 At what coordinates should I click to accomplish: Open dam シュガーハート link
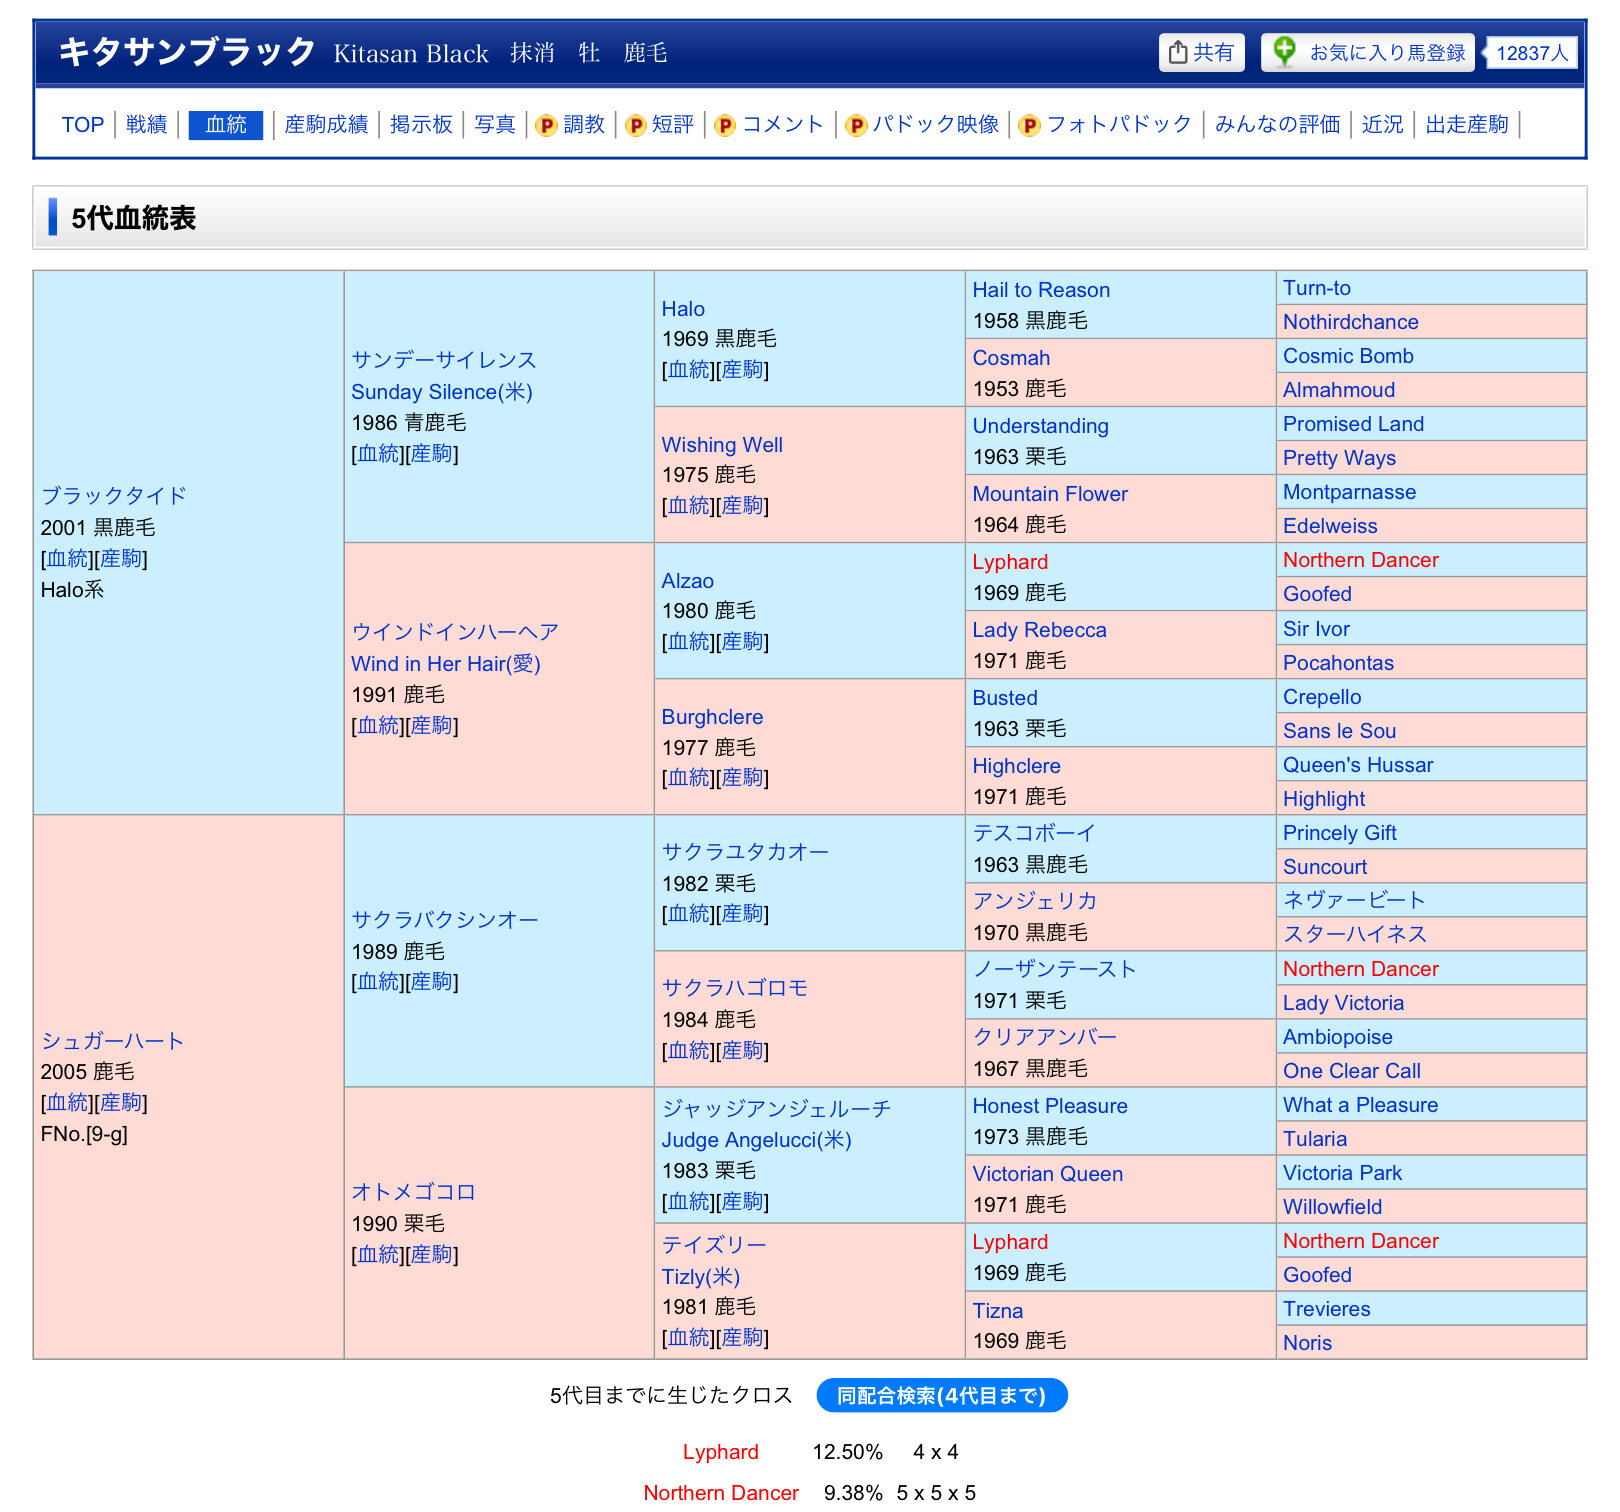(x=112, y=1041)
